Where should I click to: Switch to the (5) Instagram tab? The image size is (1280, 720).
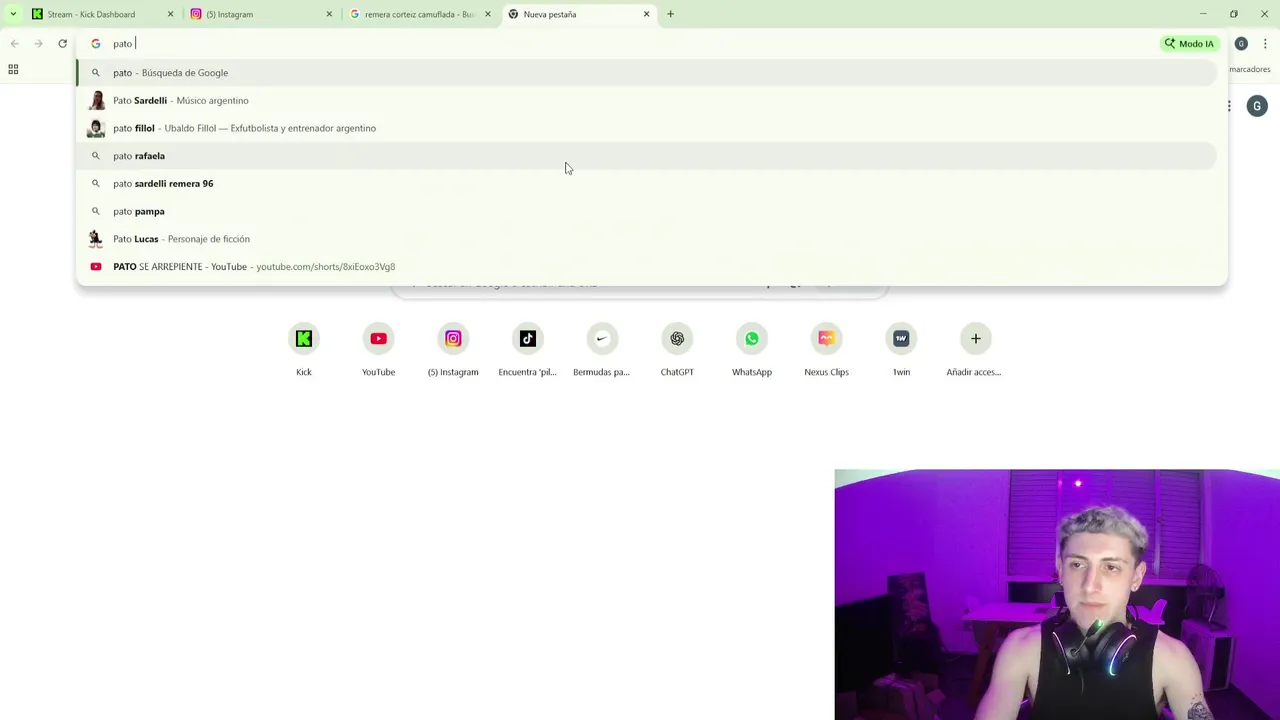pyautogui.click(x=262, y=14)
